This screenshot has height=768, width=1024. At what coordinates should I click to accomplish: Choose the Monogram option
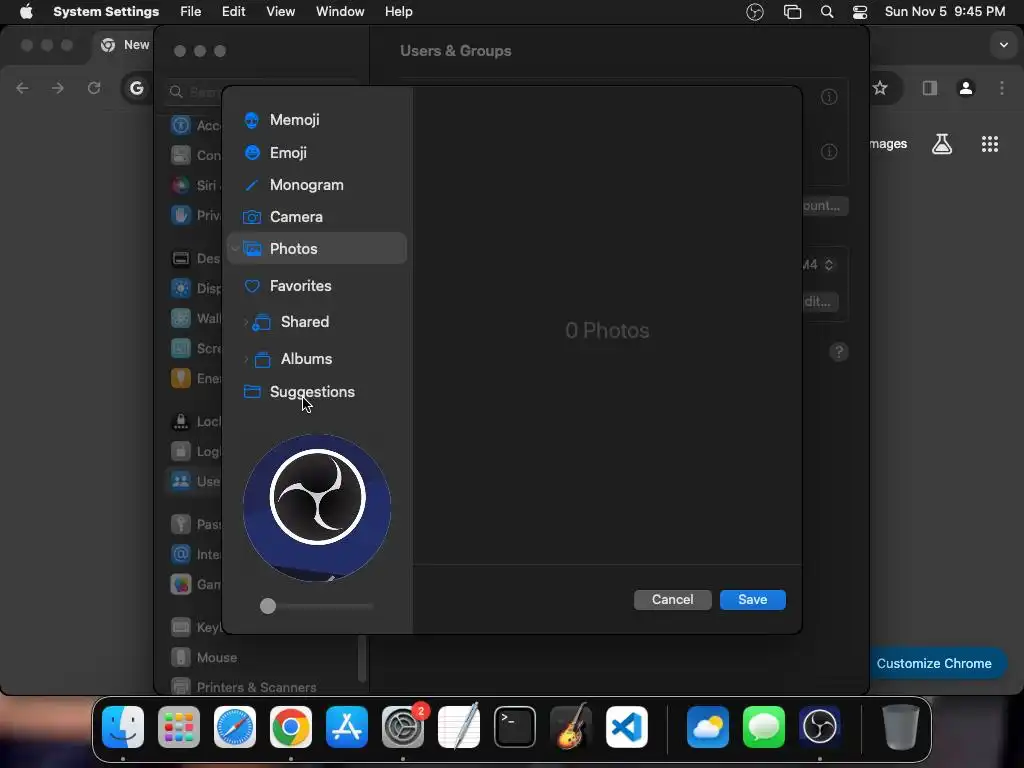pos(317,185)
